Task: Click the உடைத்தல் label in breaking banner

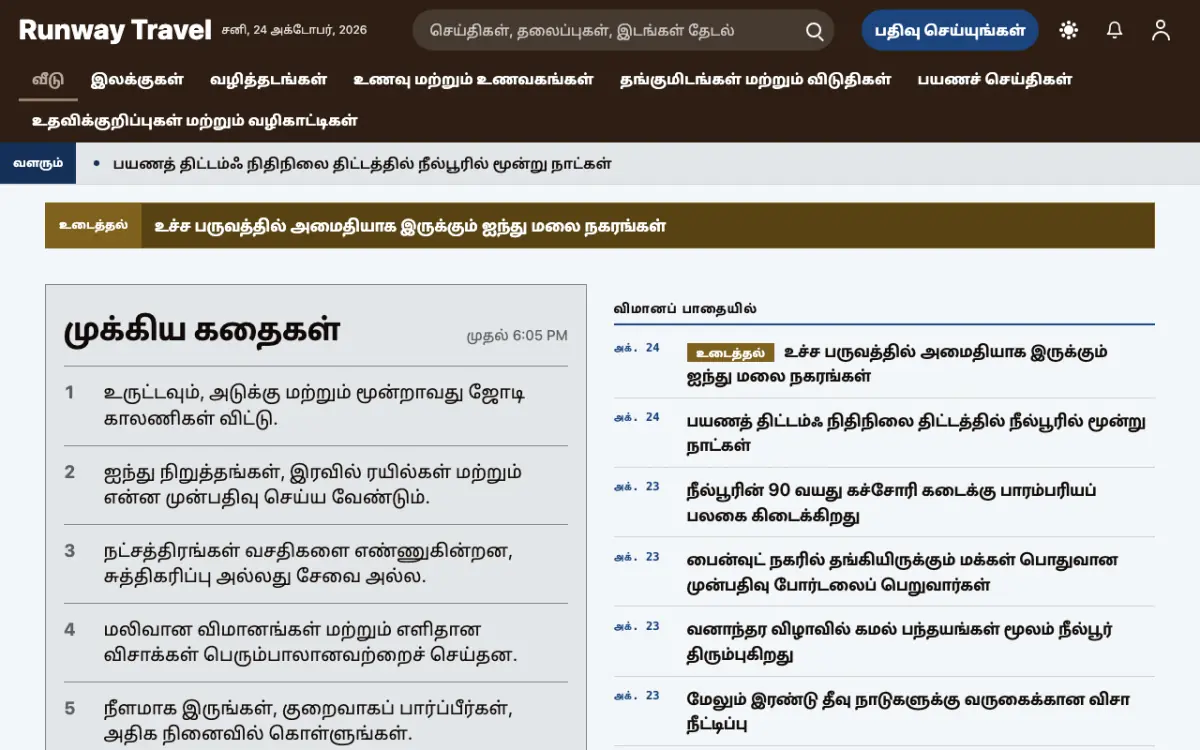Action: pos(93,226)
